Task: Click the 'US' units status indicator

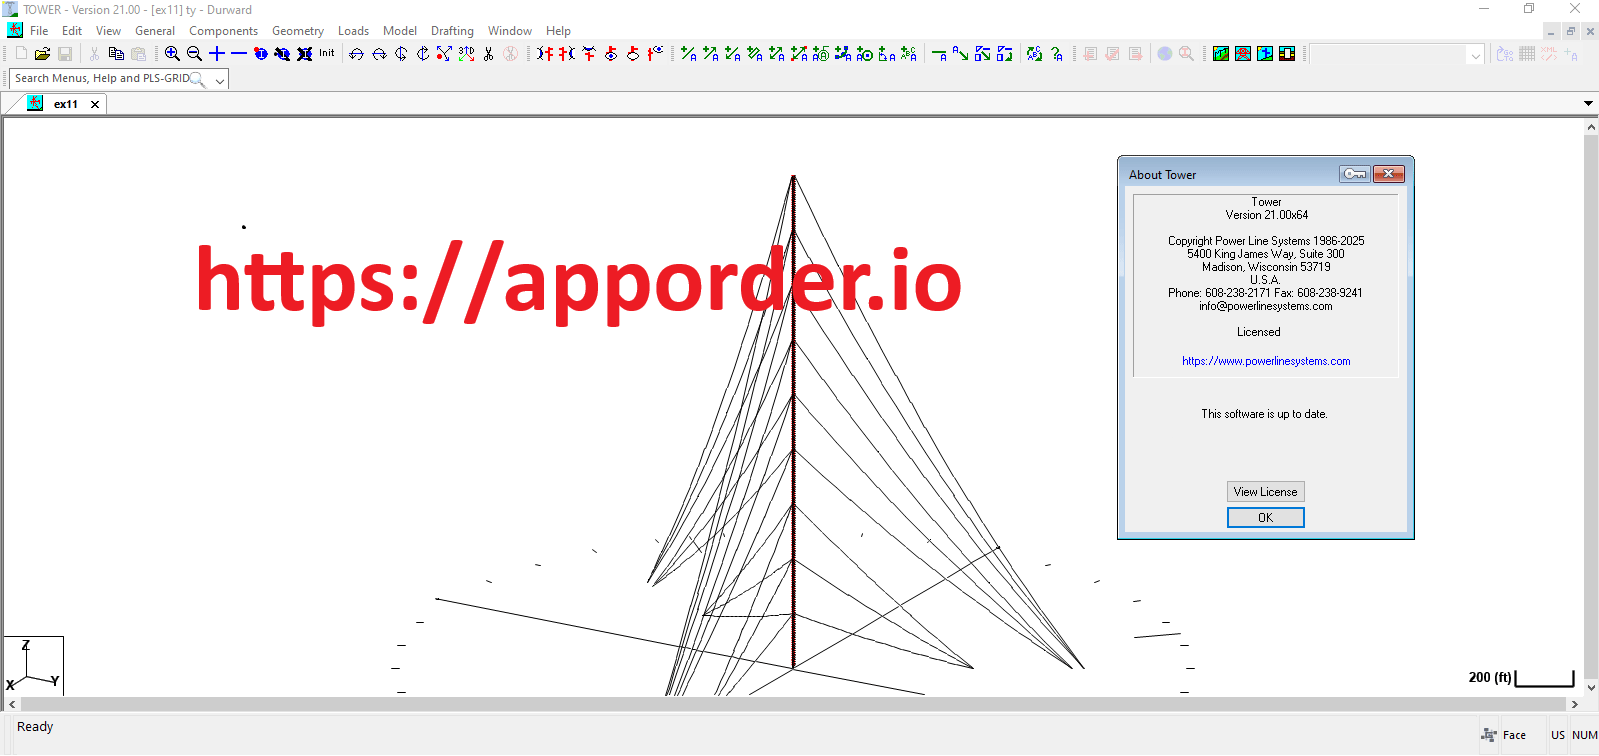Action: [x=1558, y=735]
